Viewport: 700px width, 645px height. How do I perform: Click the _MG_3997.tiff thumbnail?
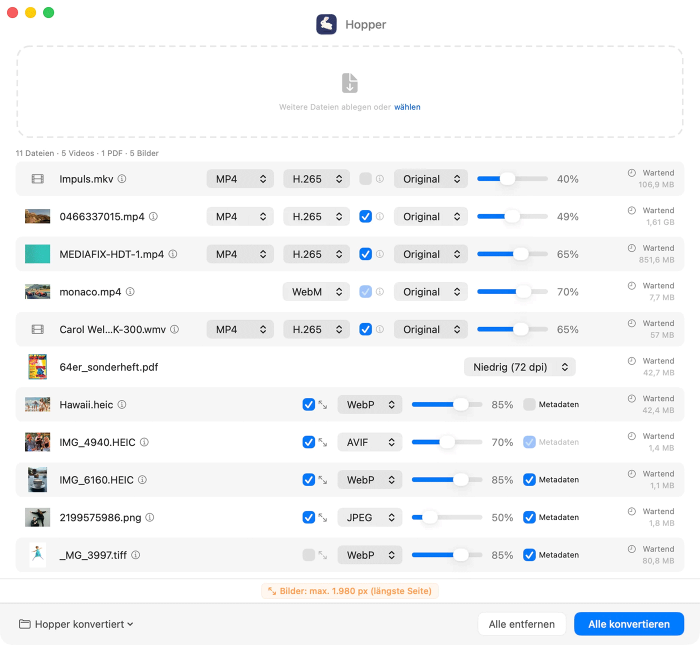(x=38, y=555)
